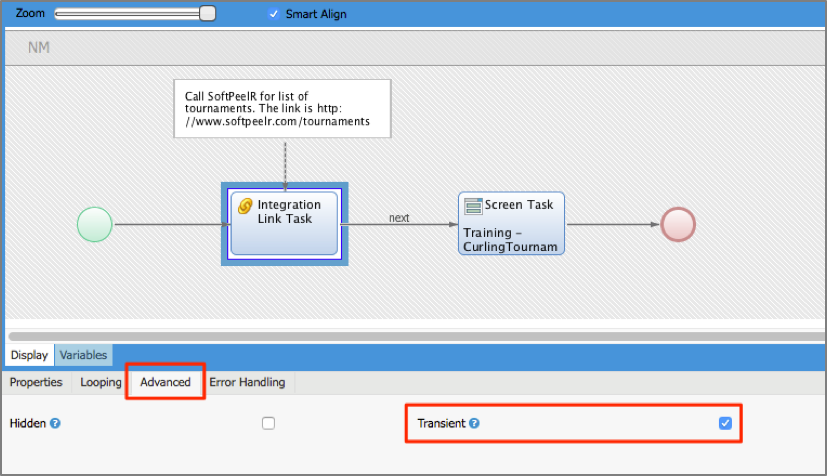Screen dimensions: 827x476
Task: Click the 'next' connector label
Action: coord(399,218)
